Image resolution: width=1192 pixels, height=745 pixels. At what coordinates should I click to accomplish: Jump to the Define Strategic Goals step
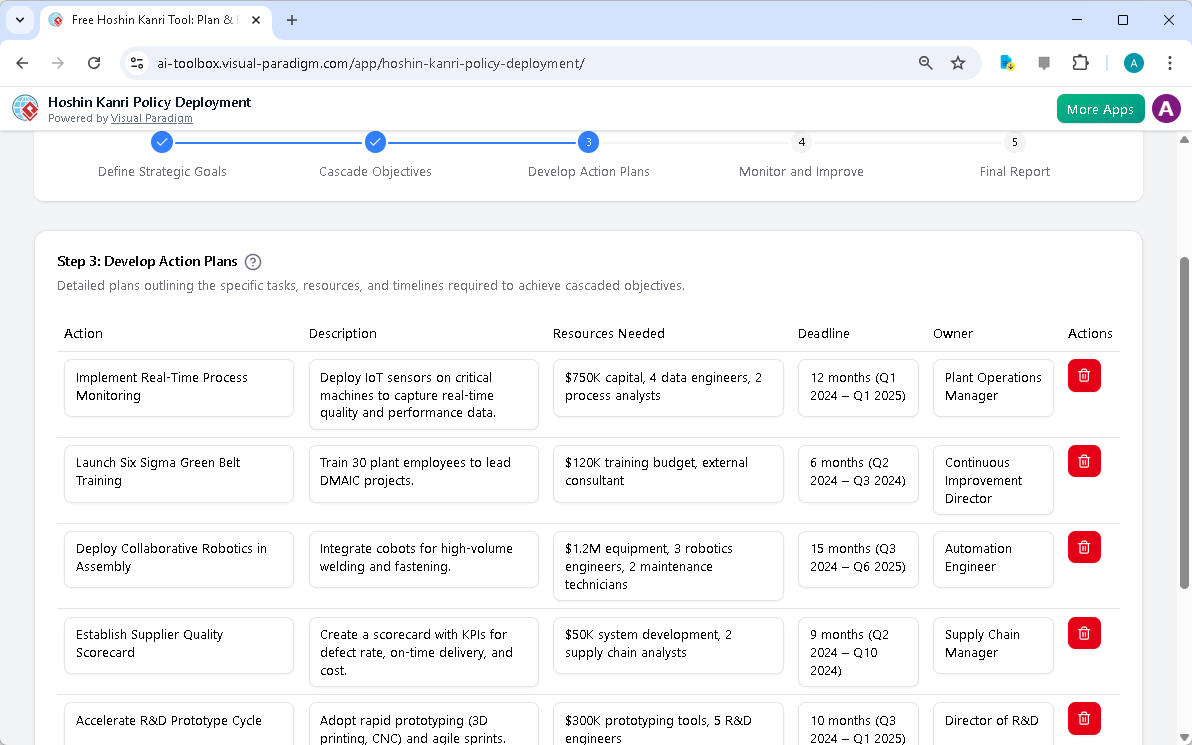162,142
